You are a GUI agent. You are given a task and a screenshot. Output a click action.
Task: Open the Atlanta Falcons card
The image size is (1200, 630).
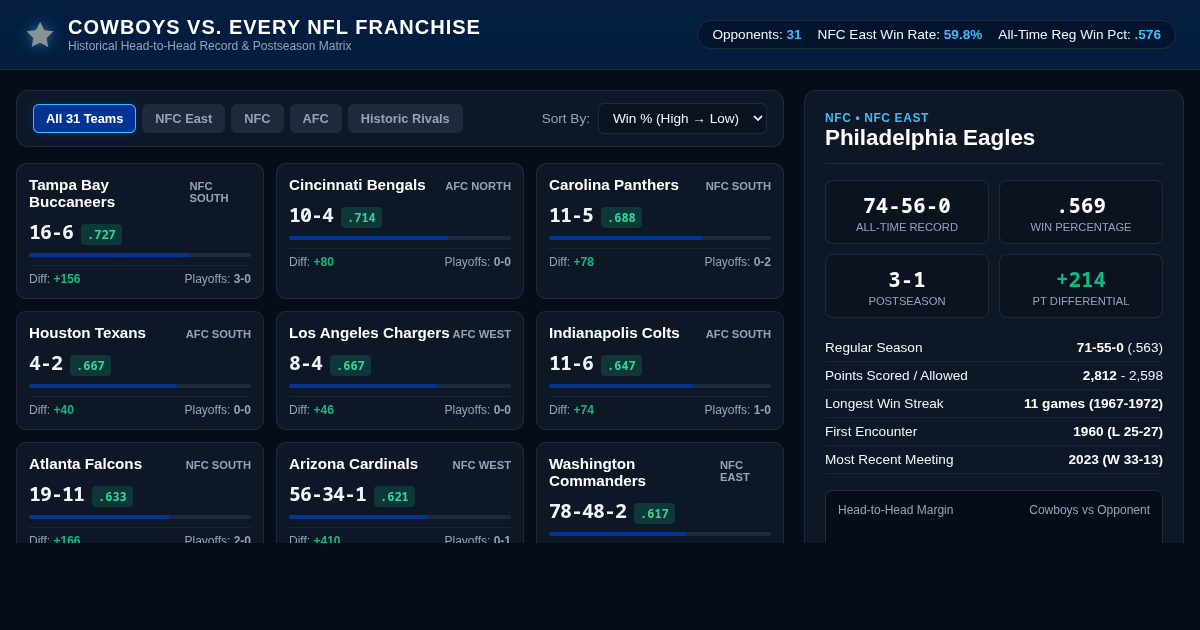tap(140, 493)
